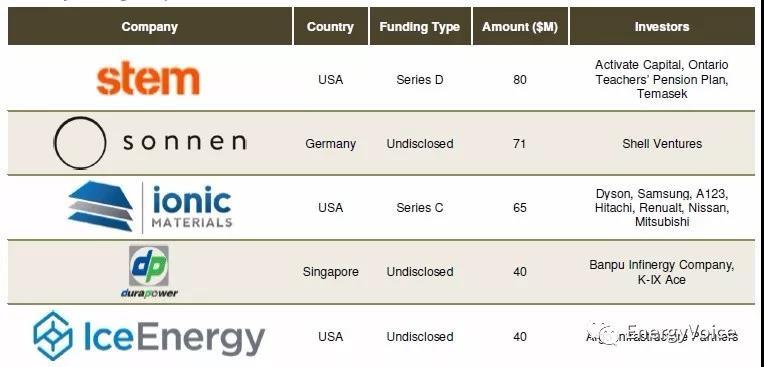764x367 pixels.
Task: Select the Company column header
Action: 150,26
